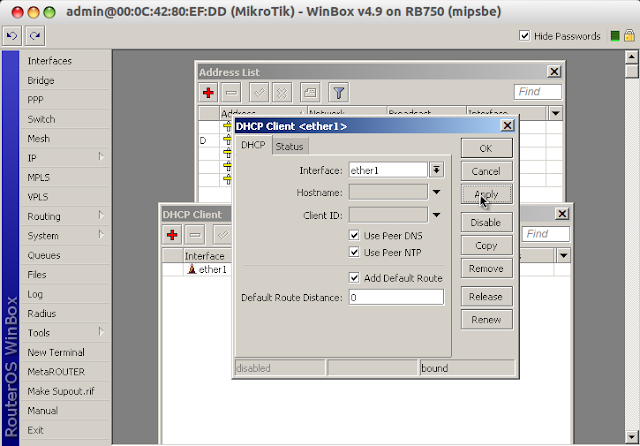Open the PPP menu item
The width and height of the screenshot is (640, 446).
pos(65,100)
